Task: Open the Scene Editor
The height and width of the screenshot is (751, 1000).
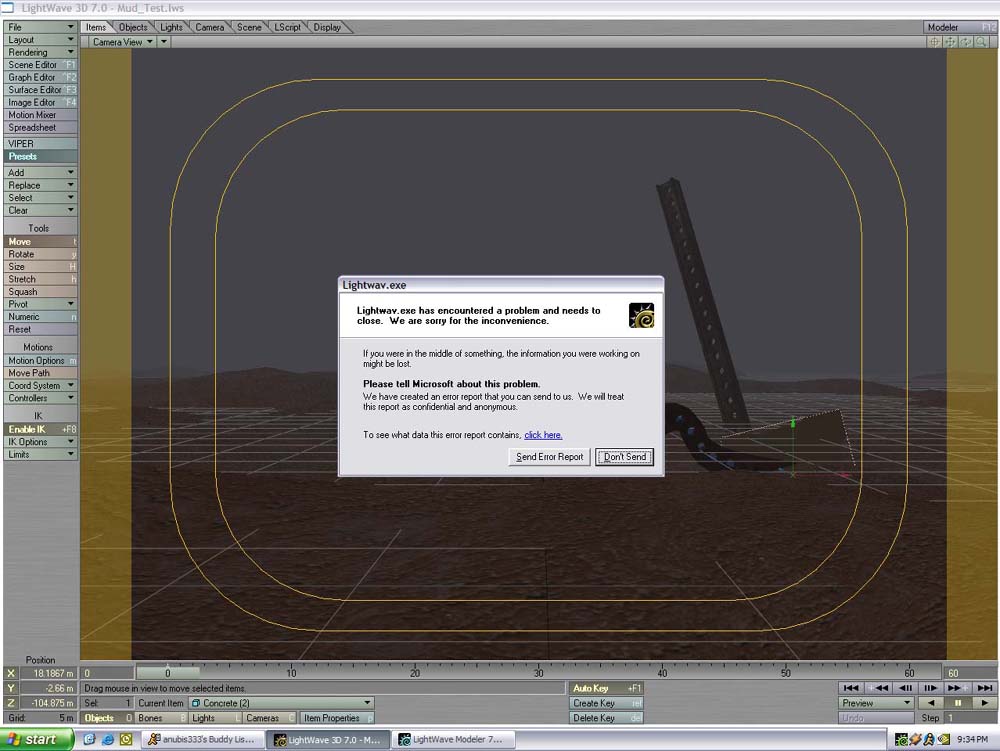Action: [40, 65]
